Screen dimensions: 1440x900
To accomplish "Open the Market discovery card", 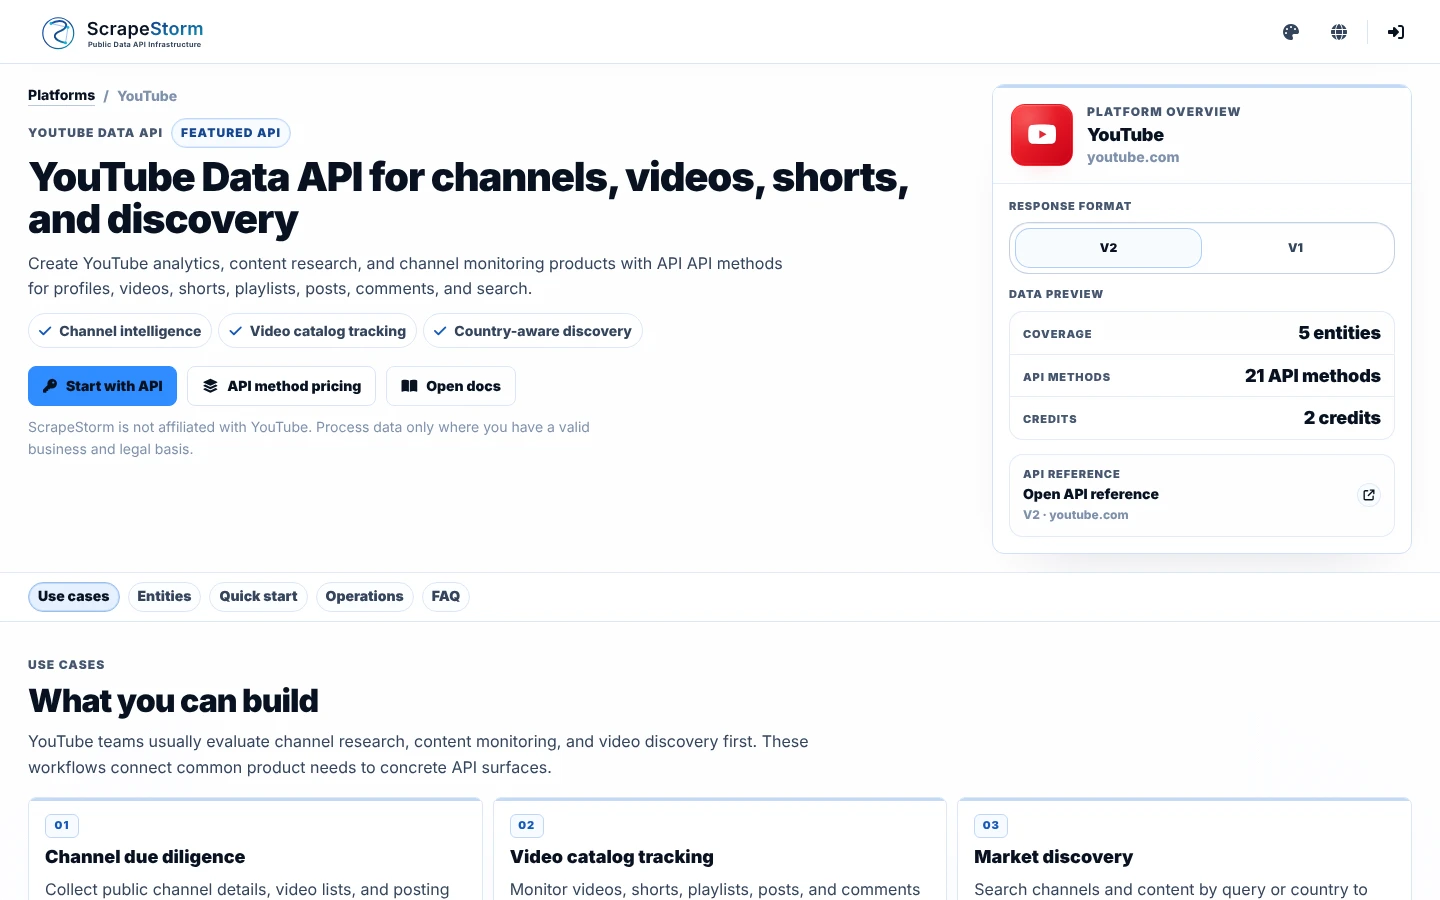I will 1185,849.
